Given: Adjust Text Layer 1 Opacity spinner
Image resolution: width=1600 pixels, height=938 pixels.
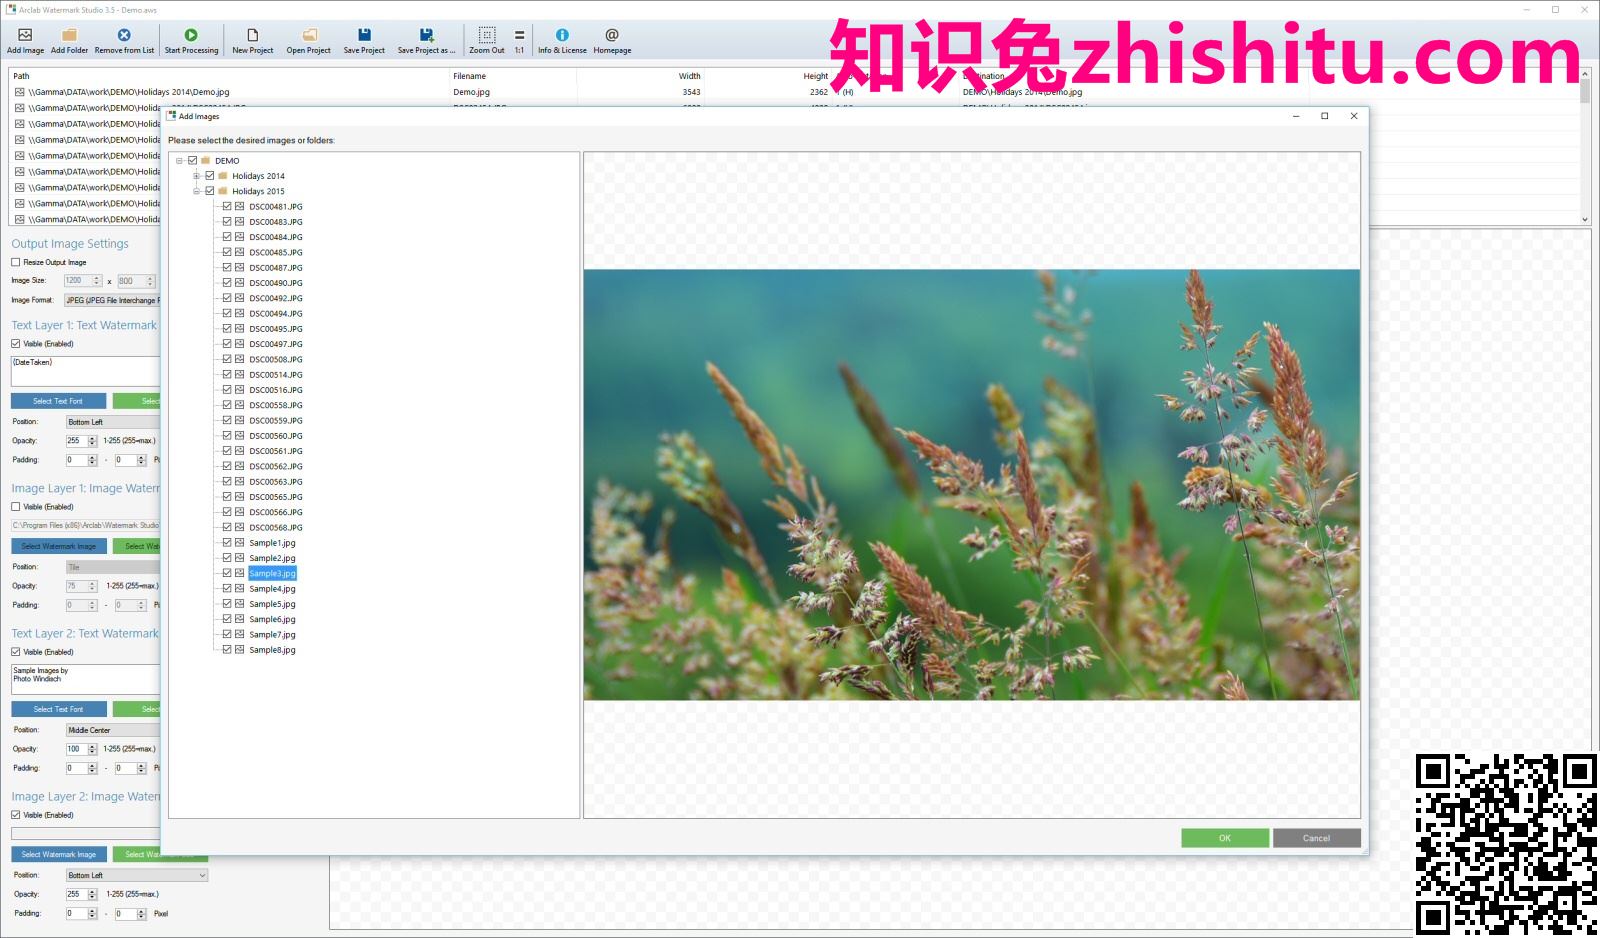Looking at the screenshot, I should pyautogui.click(x=92, y=441).
